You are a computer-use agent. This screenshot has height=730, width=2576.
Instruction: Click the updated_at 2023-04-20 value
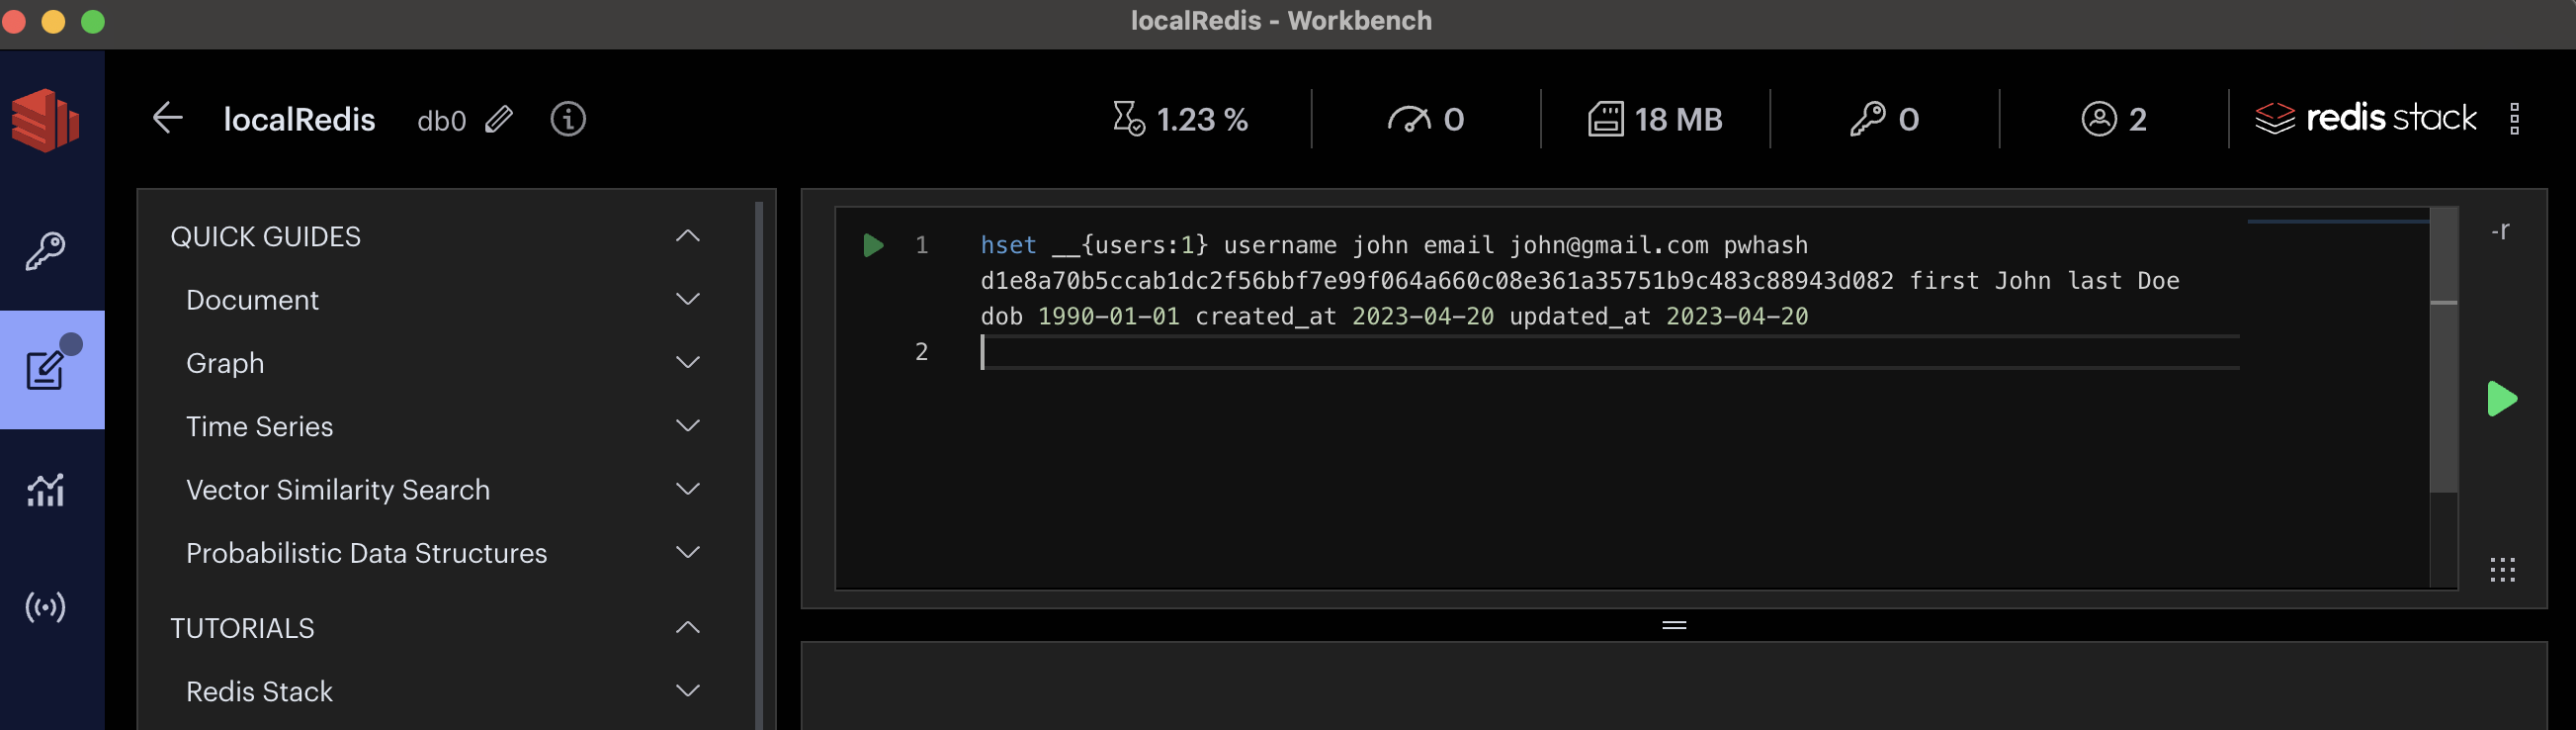[x=1736, y=317]
